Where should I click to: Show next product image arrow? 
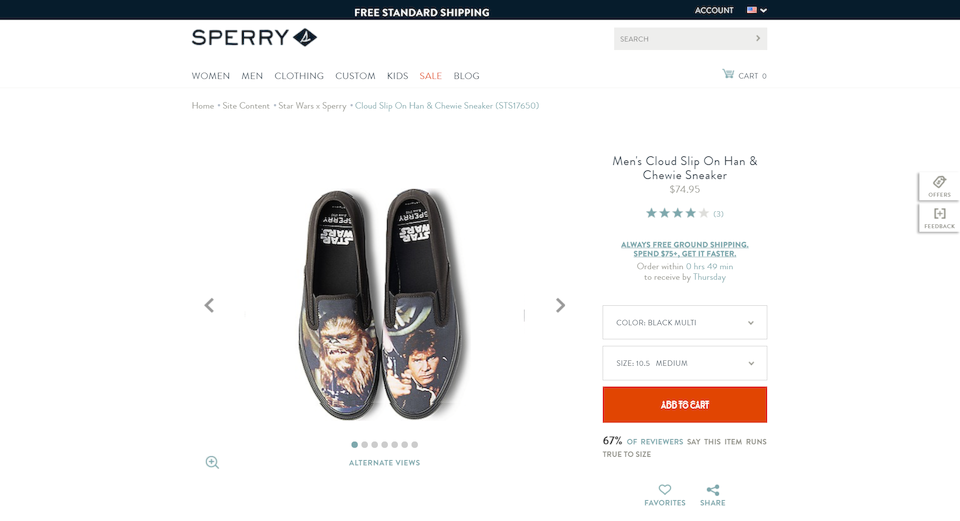click(x=560, y=305)
